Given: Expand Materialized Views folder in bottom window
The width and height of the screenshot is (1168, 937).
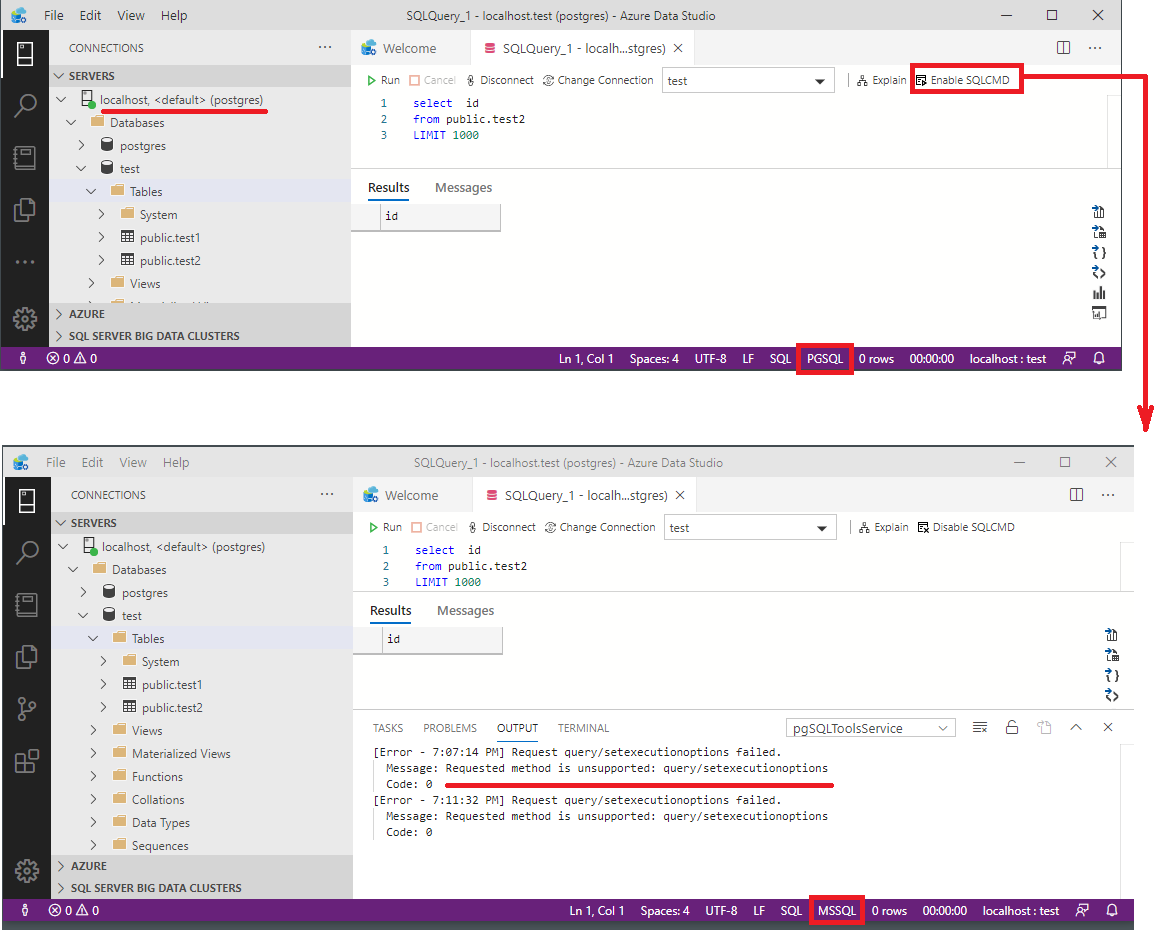Looking at the screenshot, I should click(x=93, y=753).
